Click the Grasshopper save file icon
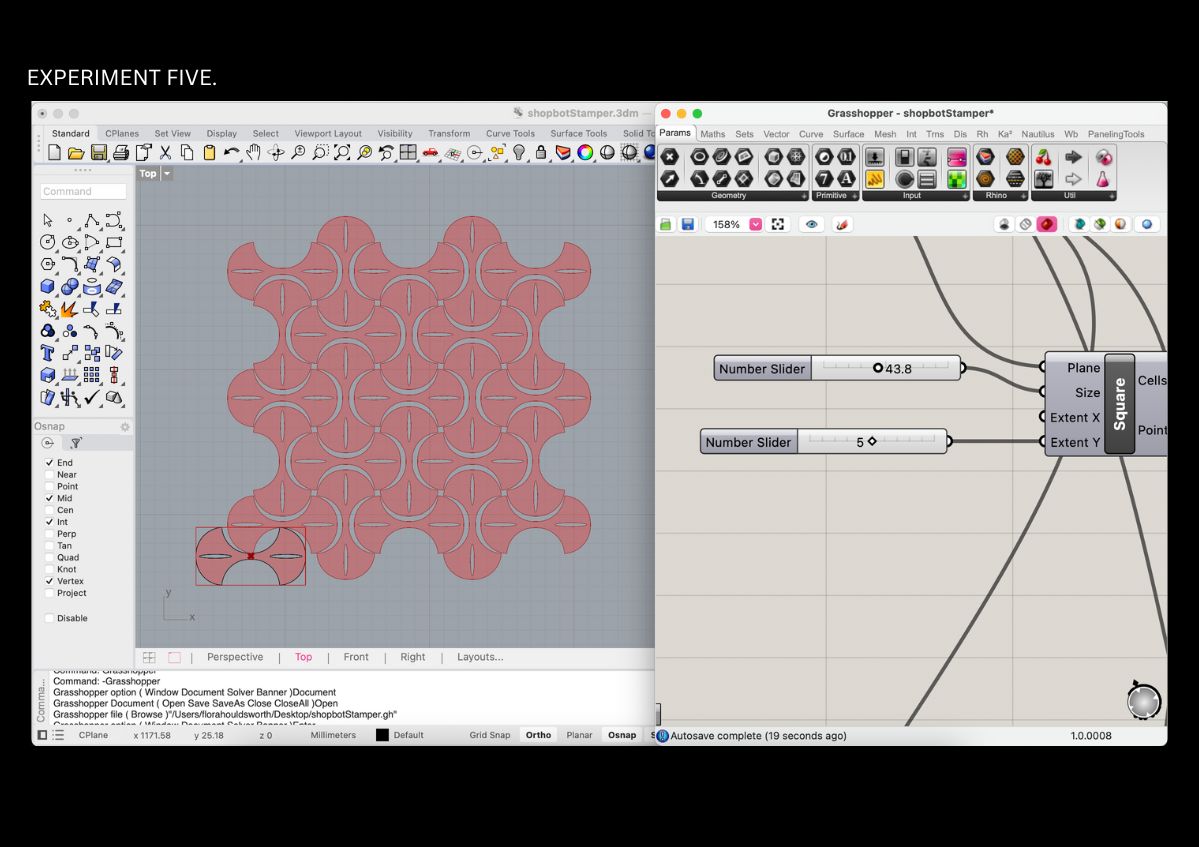 688,225
